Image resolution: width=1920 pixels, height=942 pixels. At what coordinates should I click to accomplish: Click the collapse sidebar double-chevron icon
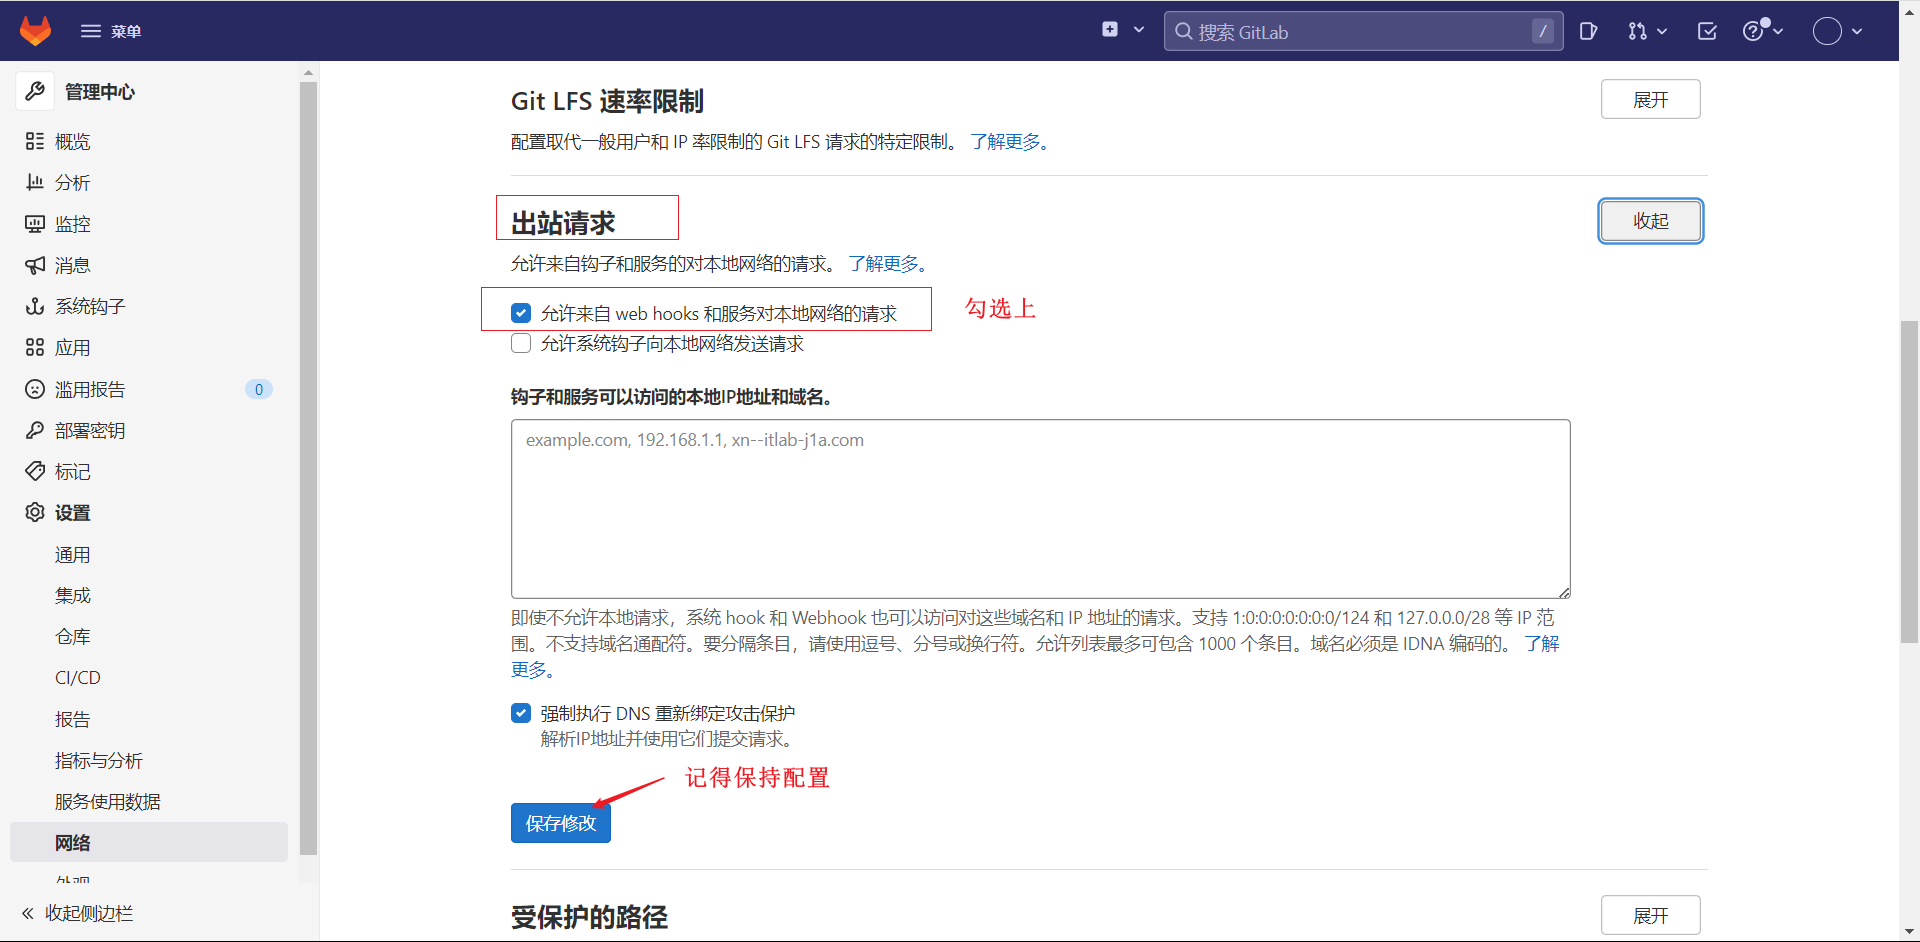28,913
